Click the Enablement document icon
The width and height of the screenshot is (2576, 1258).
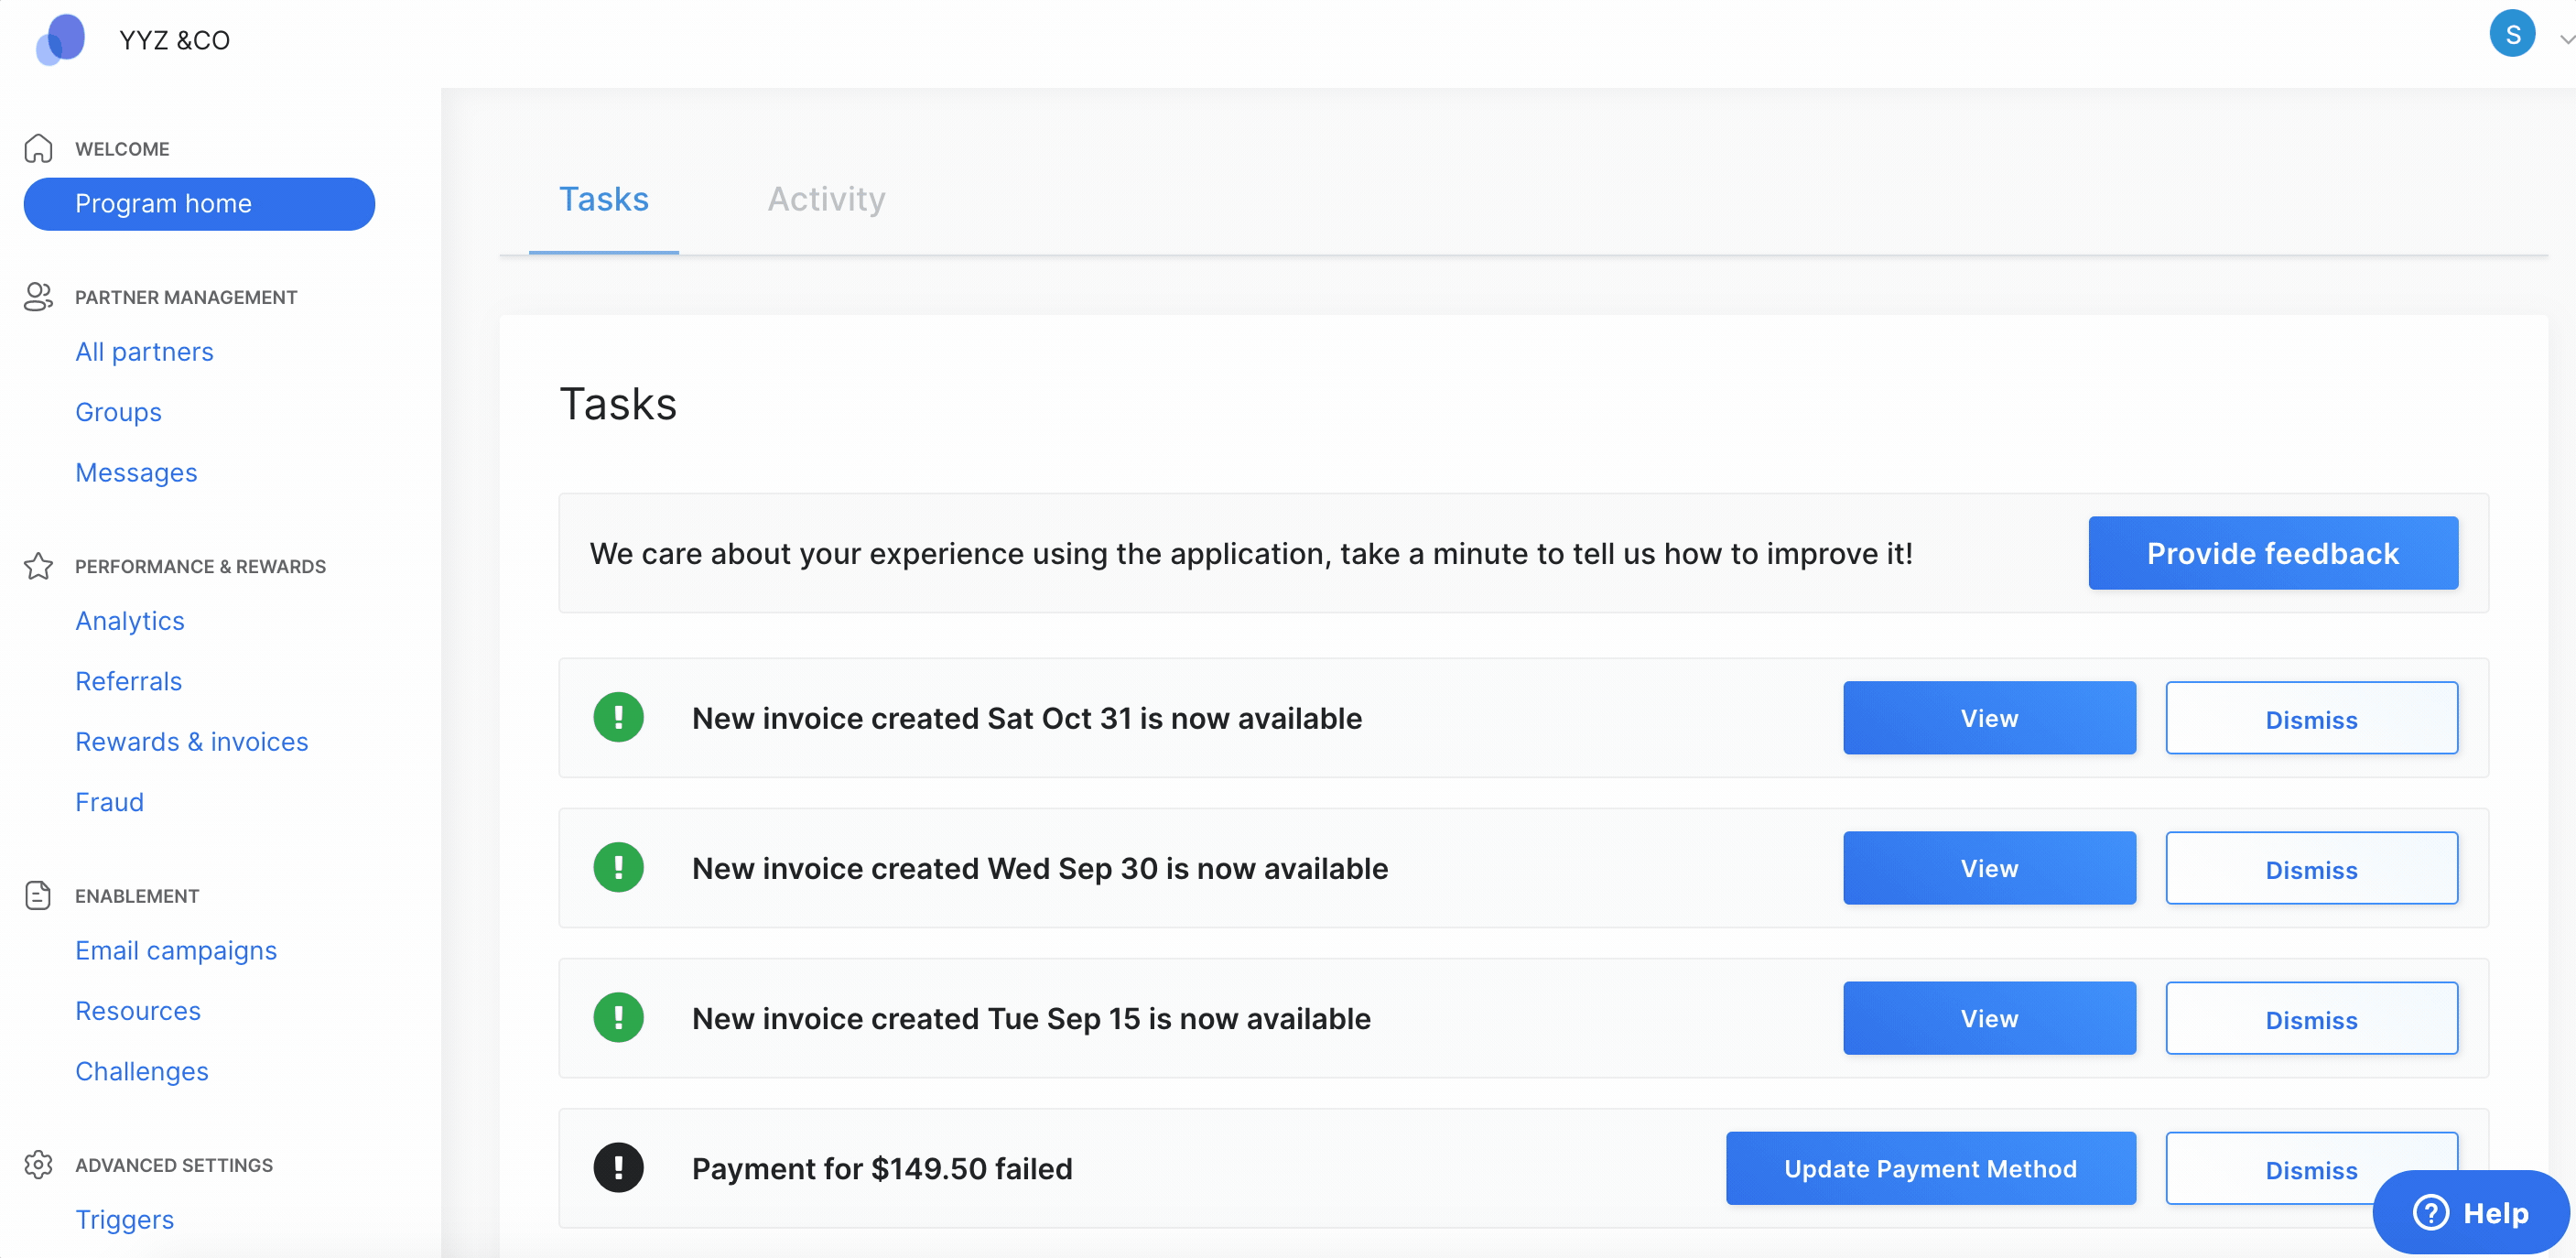click(x=38, y=895)
